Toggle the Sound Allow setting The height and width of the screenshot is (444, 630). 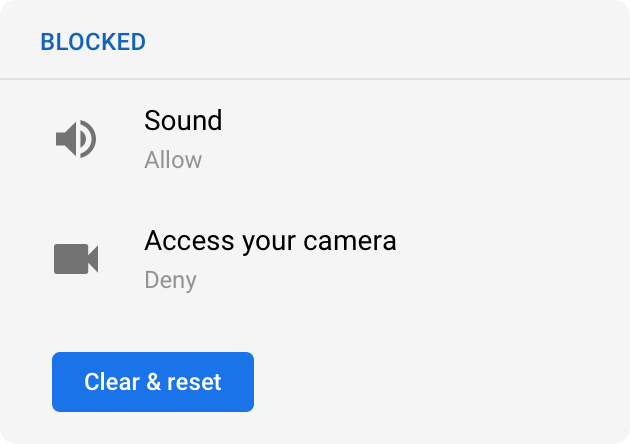point(173,160)
